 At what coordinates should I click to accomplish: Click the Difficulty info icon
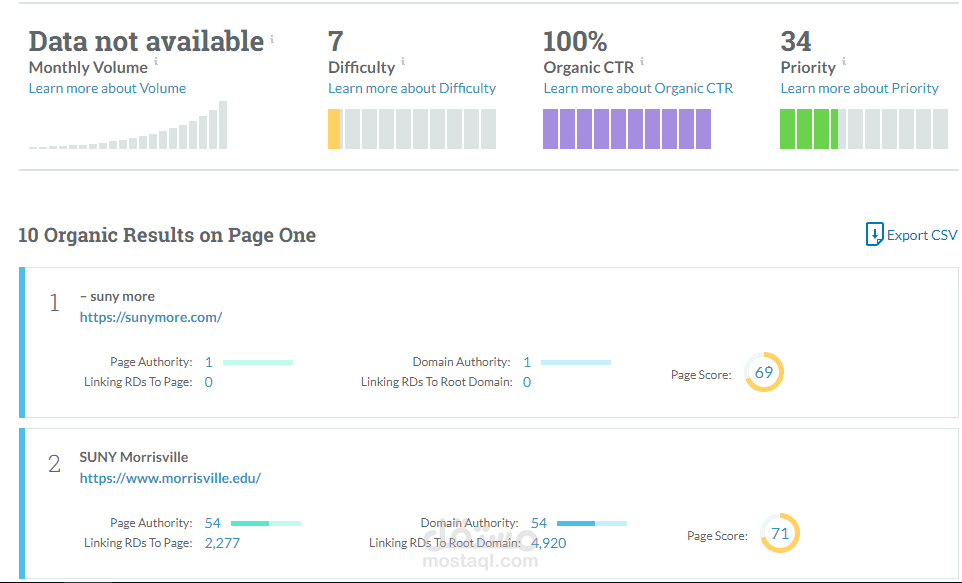(x=403, y=61)
